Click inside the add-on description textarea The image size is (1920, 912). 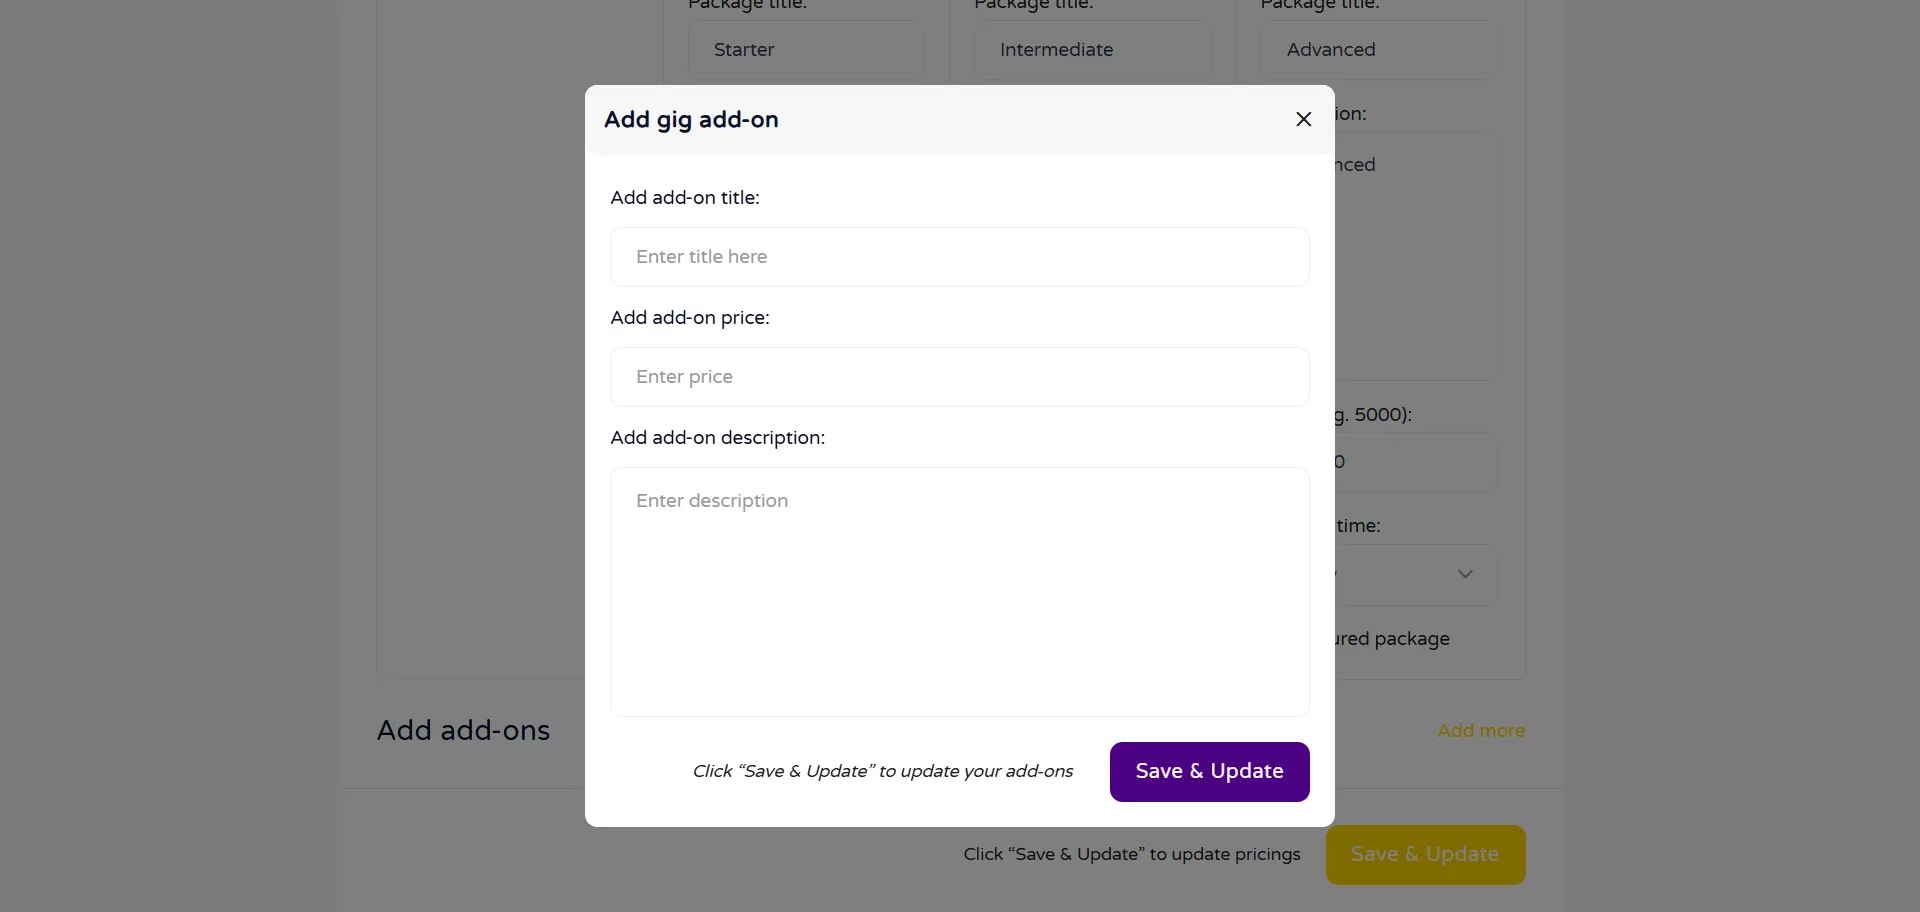(x=959, y=591)
